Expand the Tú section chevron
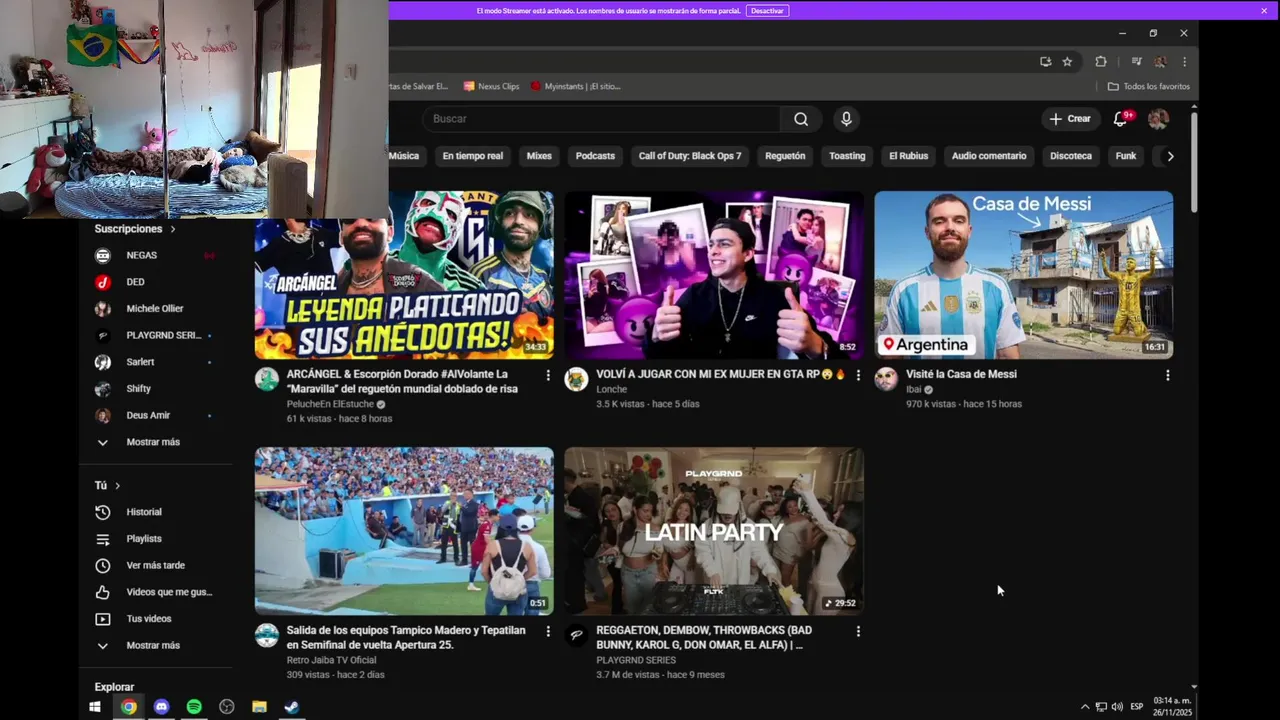The width and height of the screenshot is (1280, 720). (x=117, y=486)
